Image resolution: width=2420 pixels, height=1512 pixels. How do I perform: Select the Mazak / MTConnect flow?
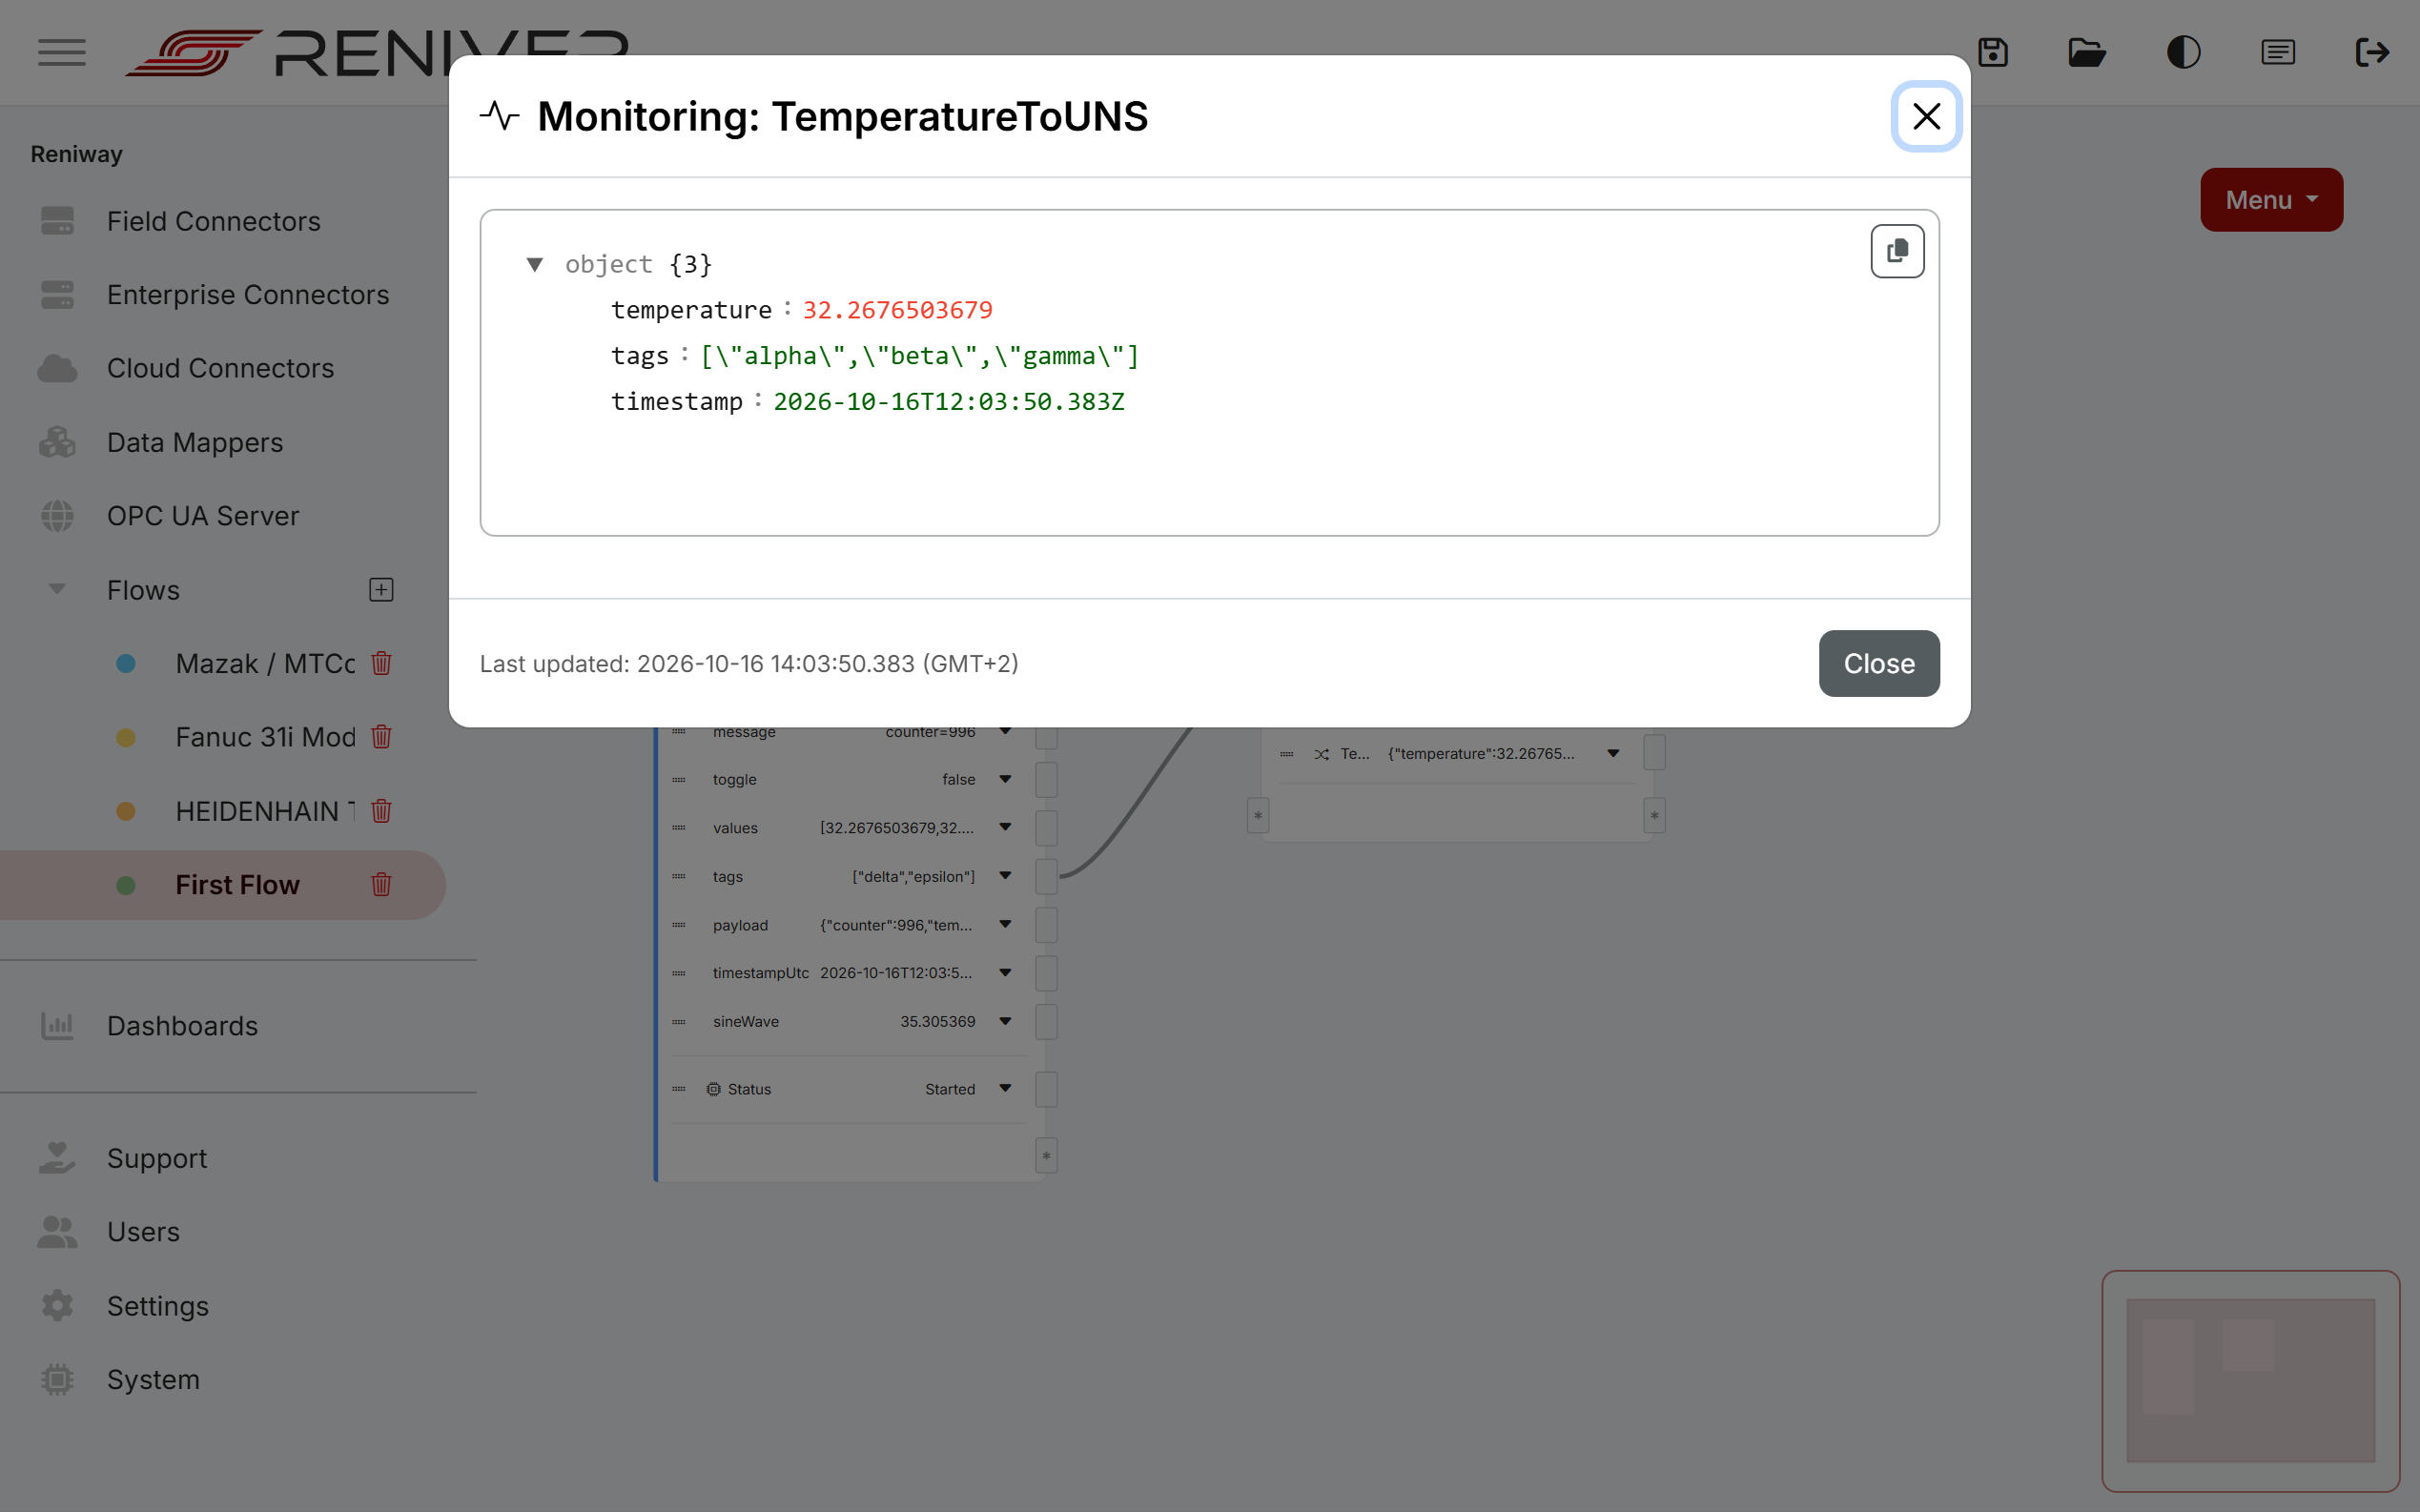[265, 663]
